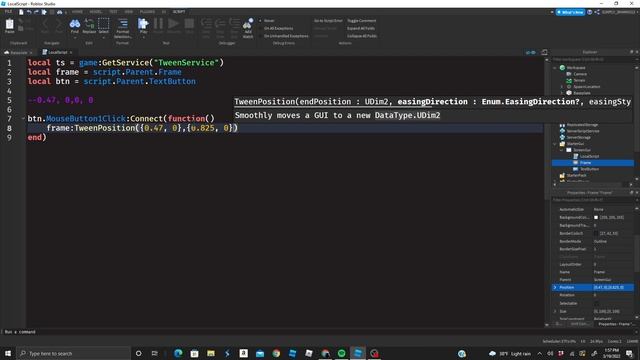Expand the SpawnLocation tree node
The image size is (640, 360).
tap(562, 87)
